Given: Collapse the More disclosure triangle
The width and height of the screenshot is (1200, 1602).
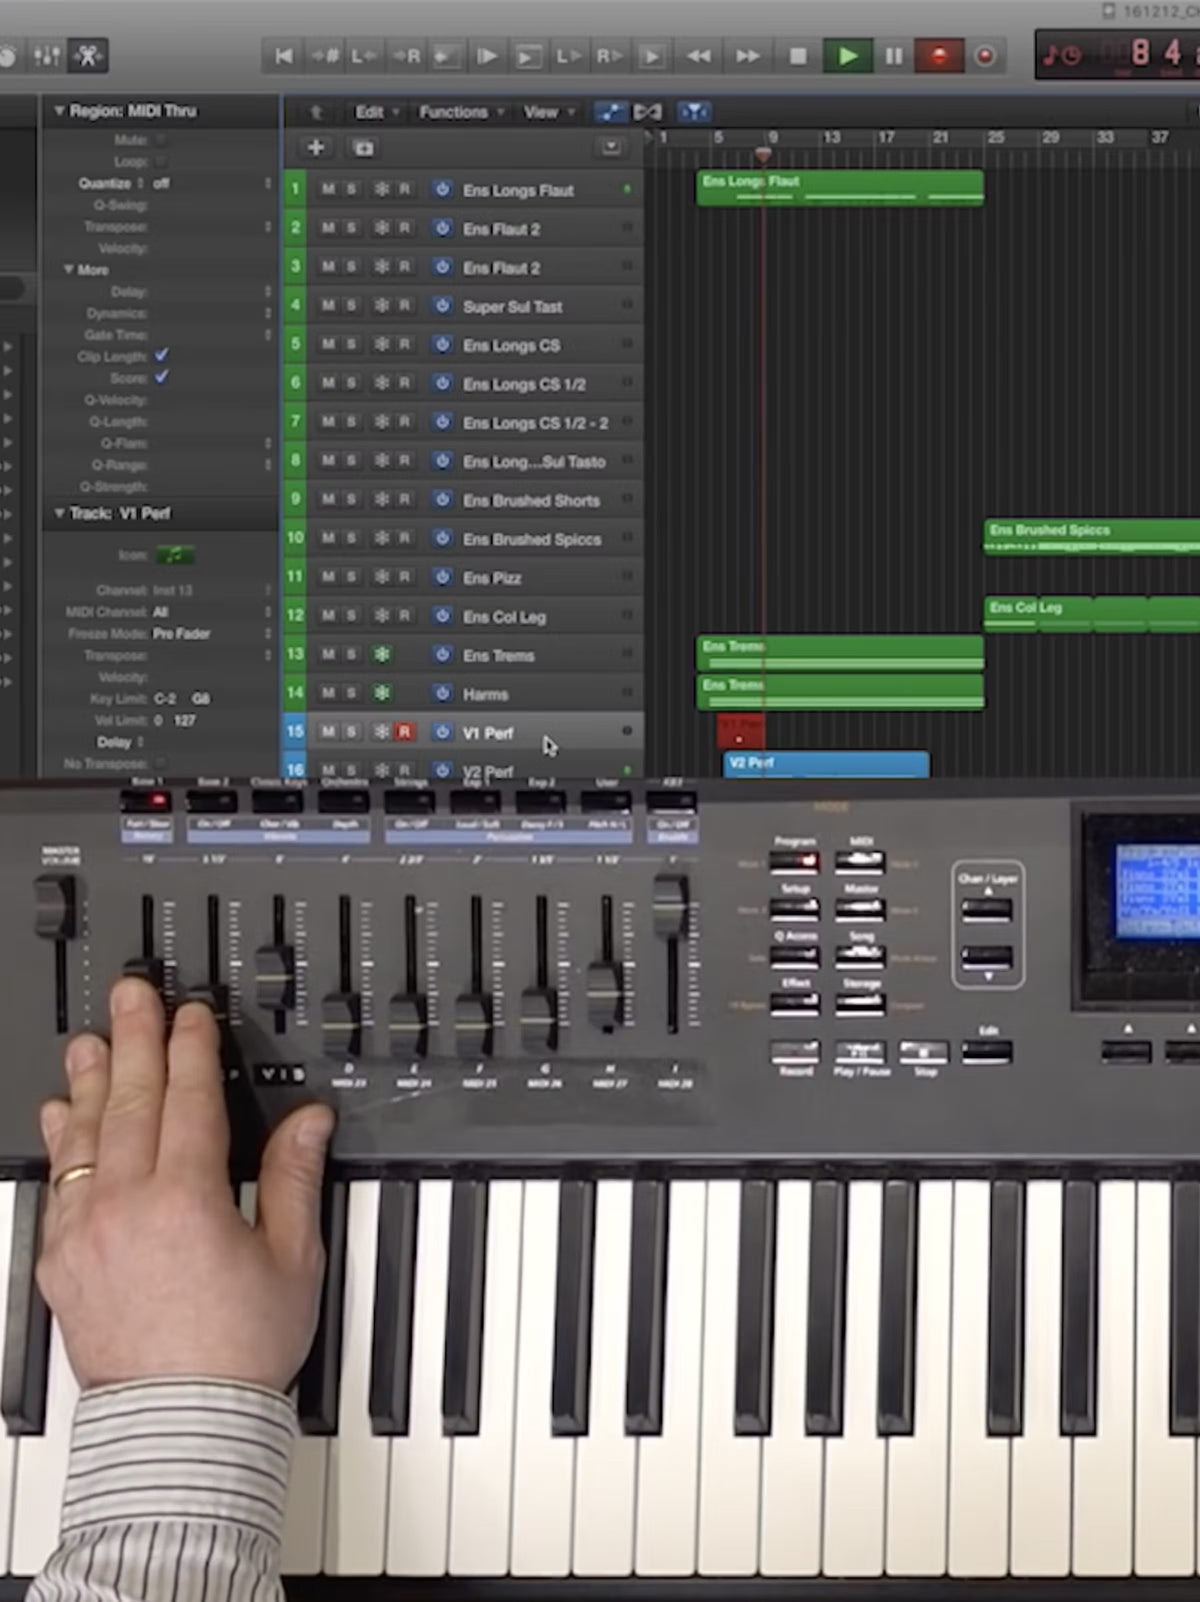Looking at the screenshot, I should [68, 270].
